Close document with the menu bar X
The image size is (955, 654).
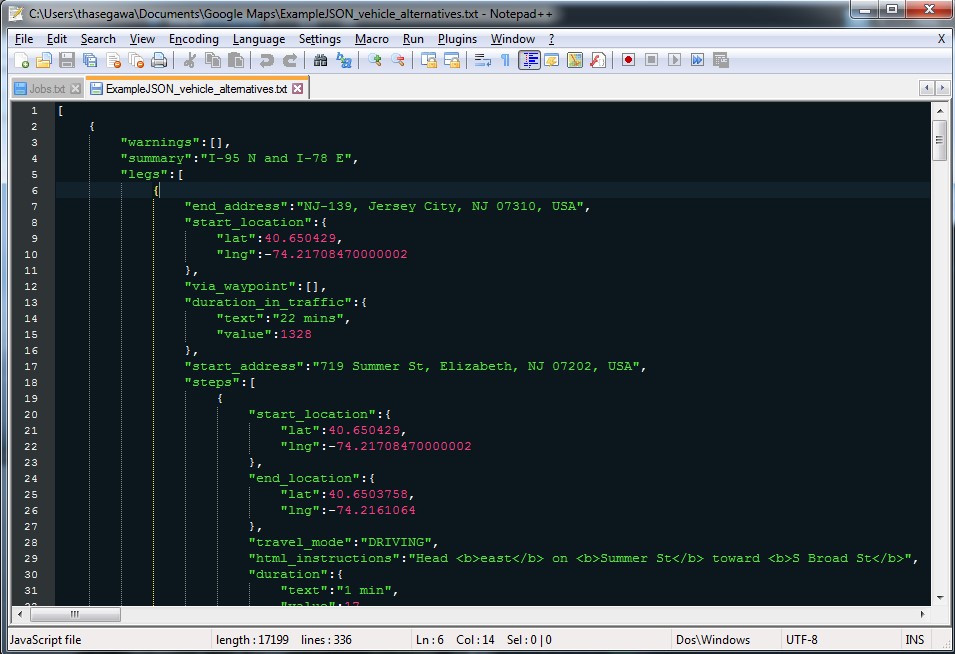click(941, 39)
